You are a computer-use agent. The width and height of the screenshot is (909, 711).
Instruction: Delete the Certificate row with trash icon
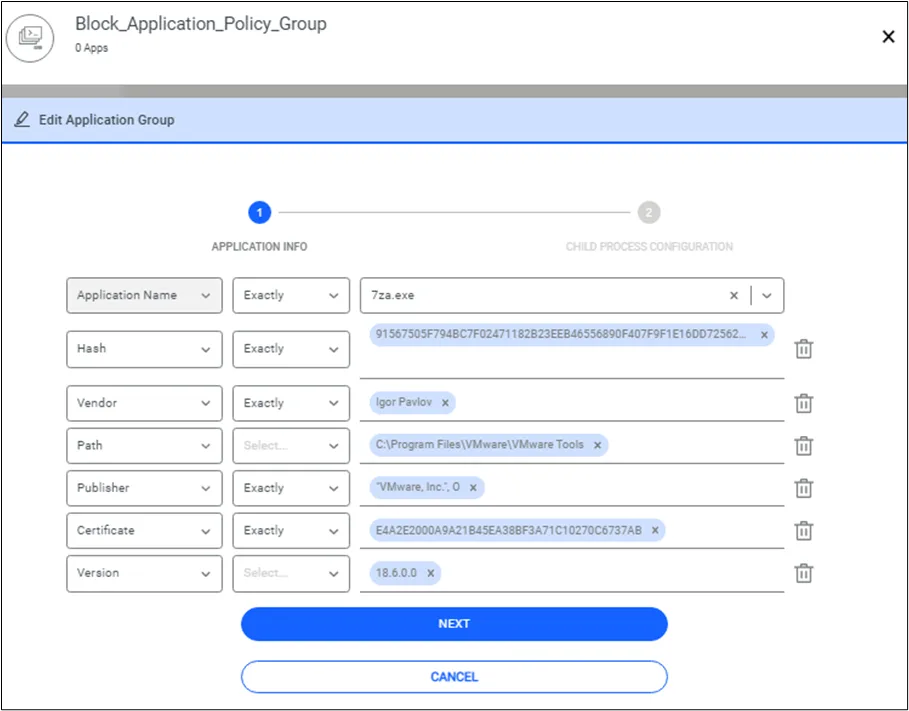click(803, 530)
